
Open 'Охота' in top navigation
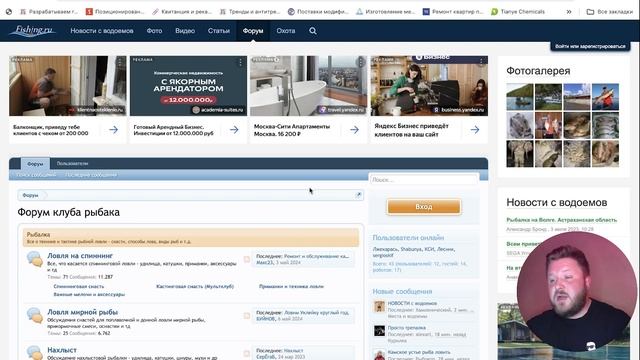(x=286, y=31)
